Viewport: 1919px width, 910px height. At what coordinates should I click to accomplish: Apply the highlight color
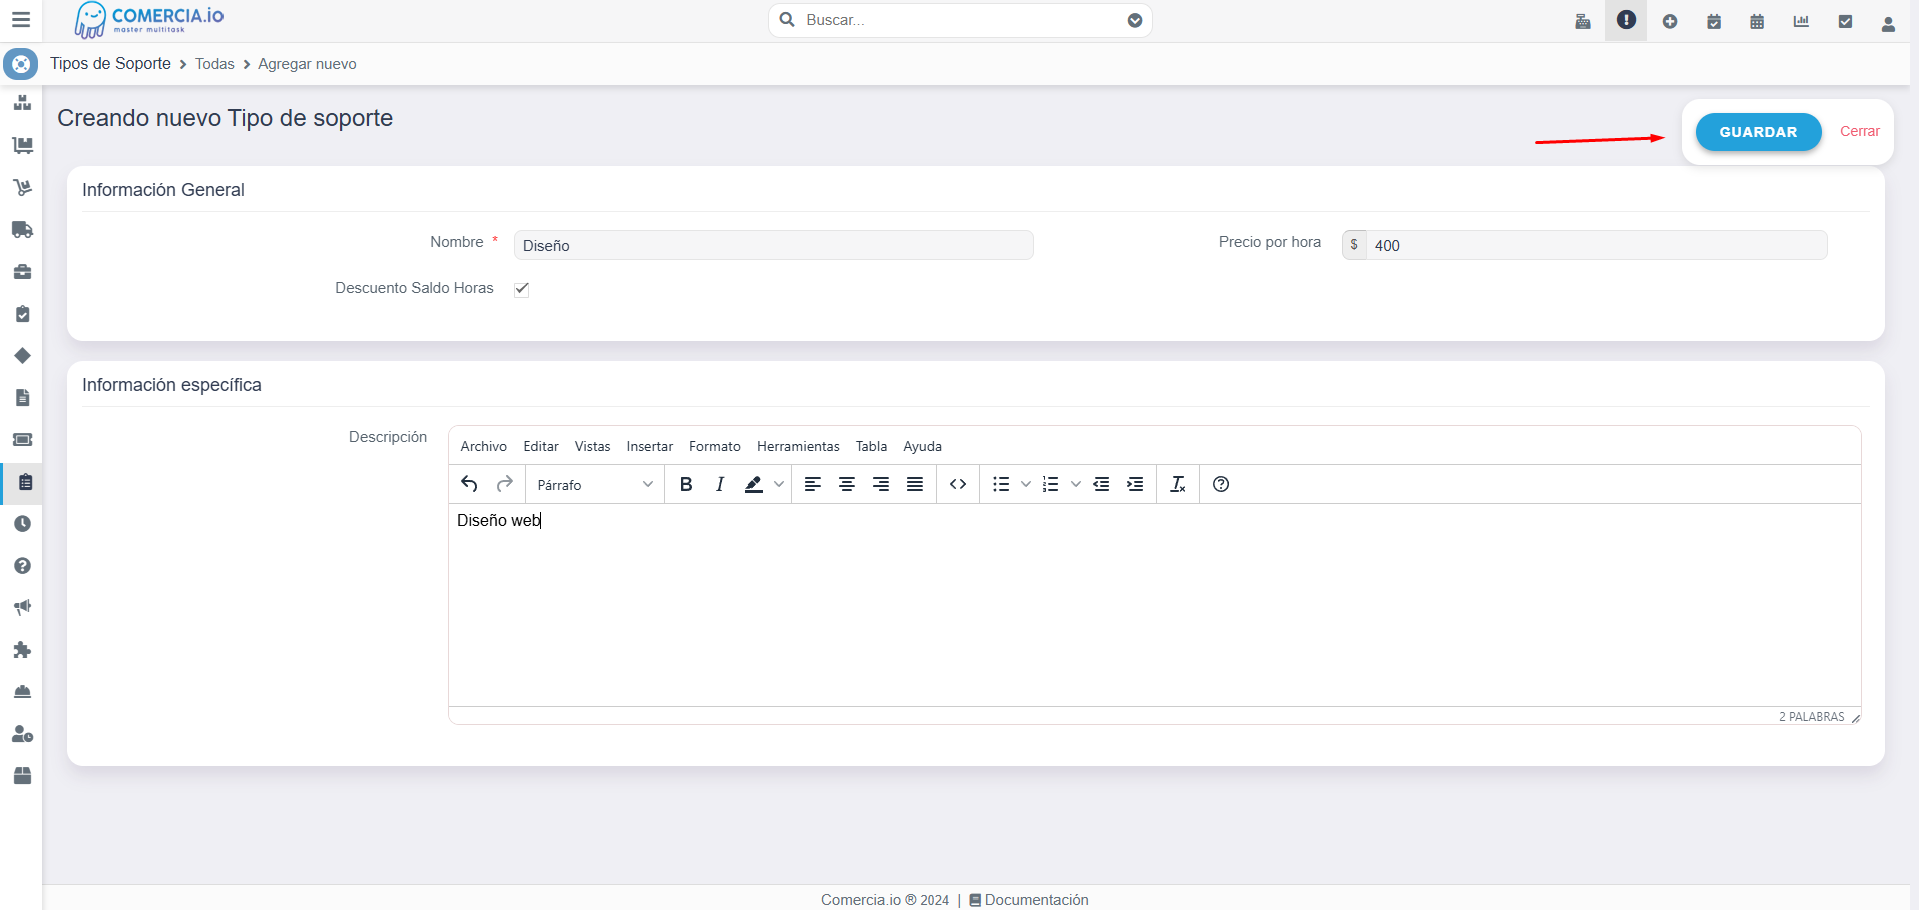click(754, 484)
